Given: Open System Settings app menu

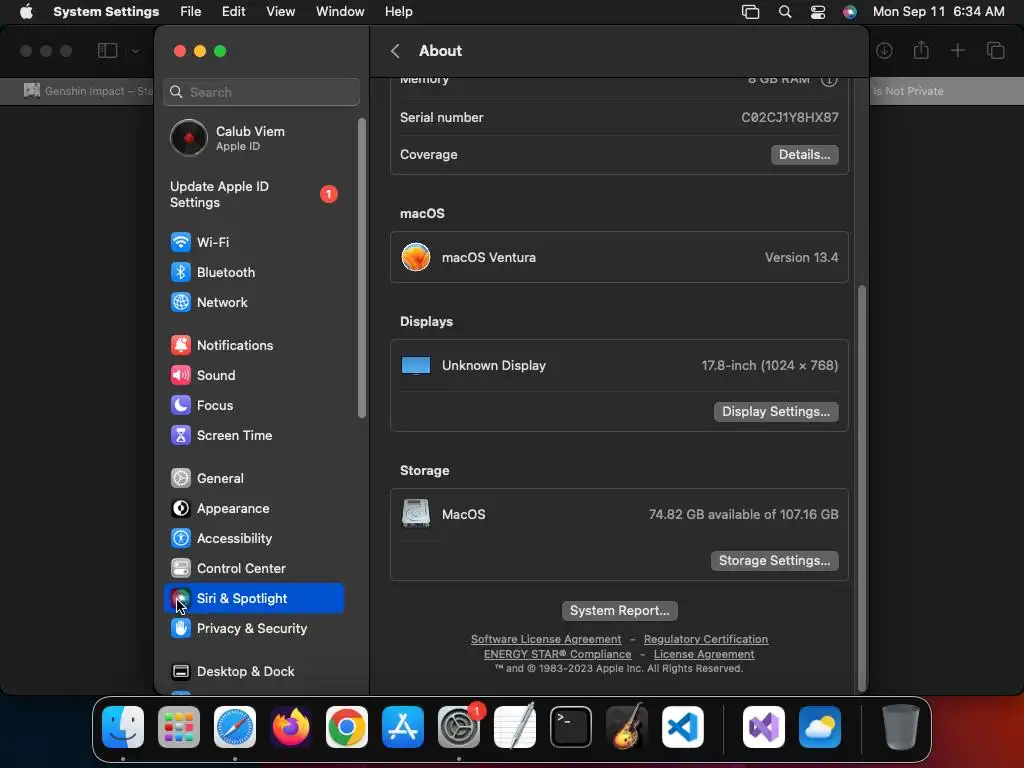Looking at the screenshot, I should [x=106, y=12].
